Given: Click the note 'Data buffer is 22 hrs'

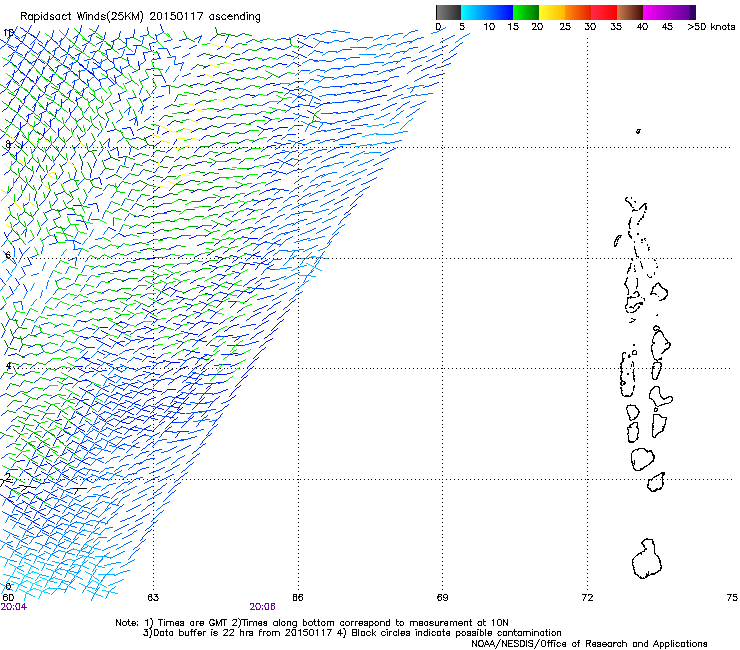Looking at the screenshot, I should point(203,633).
